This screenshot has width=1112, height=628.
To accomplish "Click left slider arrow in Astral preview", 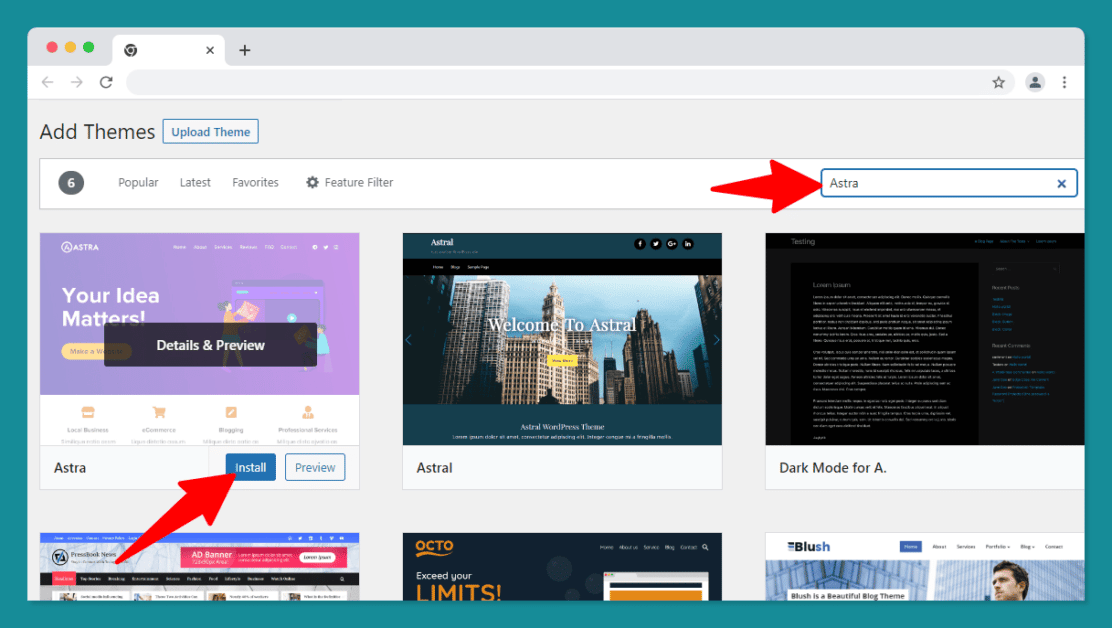I will point(408,340).
